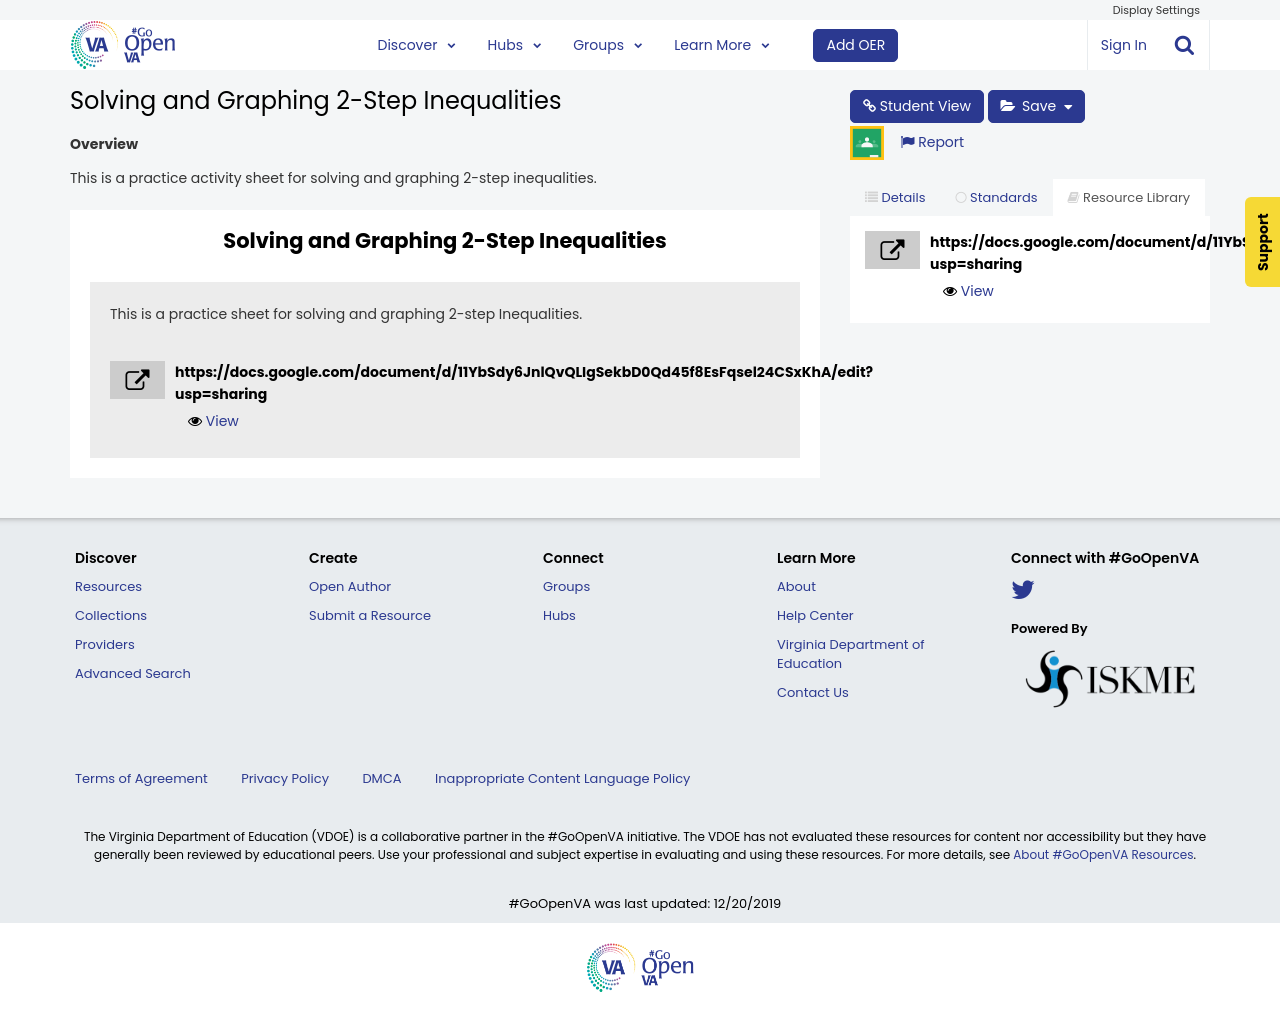1280x1024 pixels.
Task: Switch to Student View
Action: pos(916,106)
